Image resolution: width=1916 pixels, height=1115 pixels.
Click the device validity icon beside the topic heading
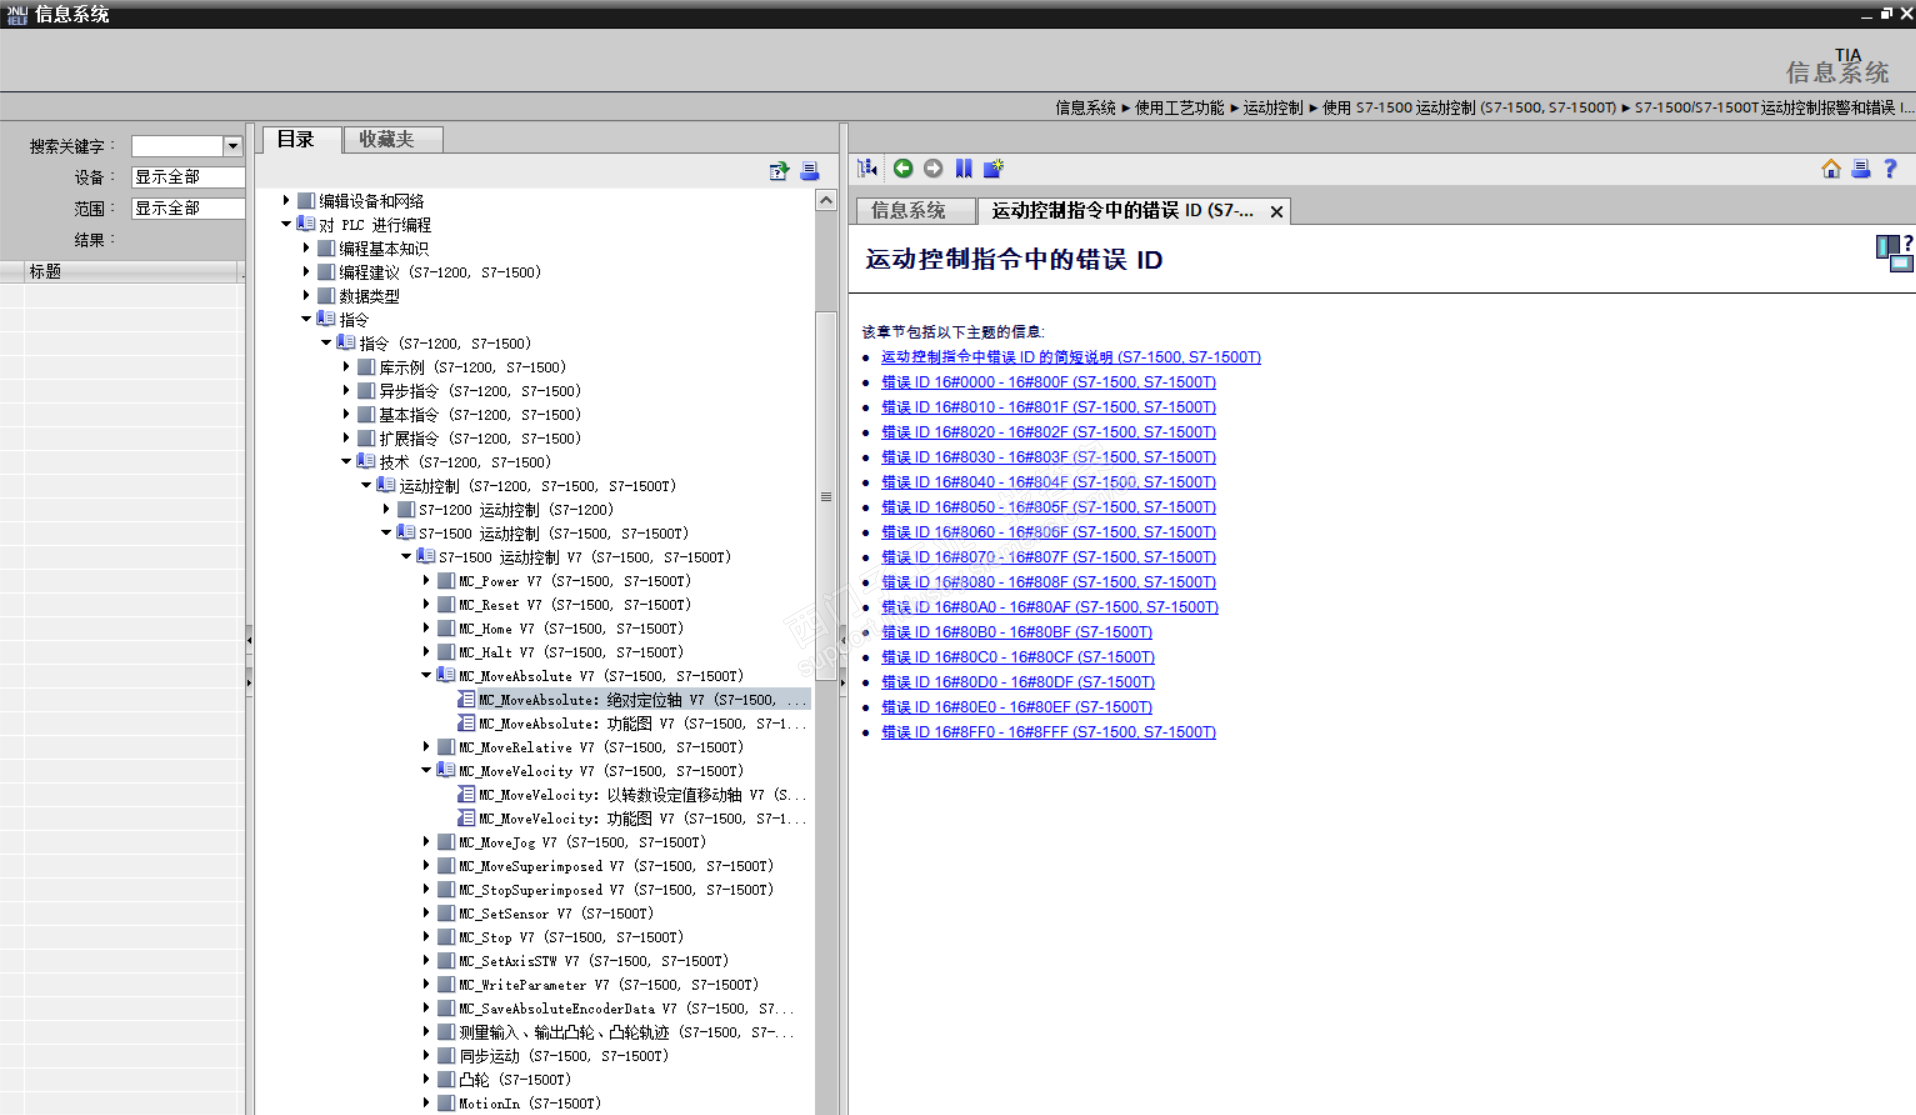tap(1894, 253)
